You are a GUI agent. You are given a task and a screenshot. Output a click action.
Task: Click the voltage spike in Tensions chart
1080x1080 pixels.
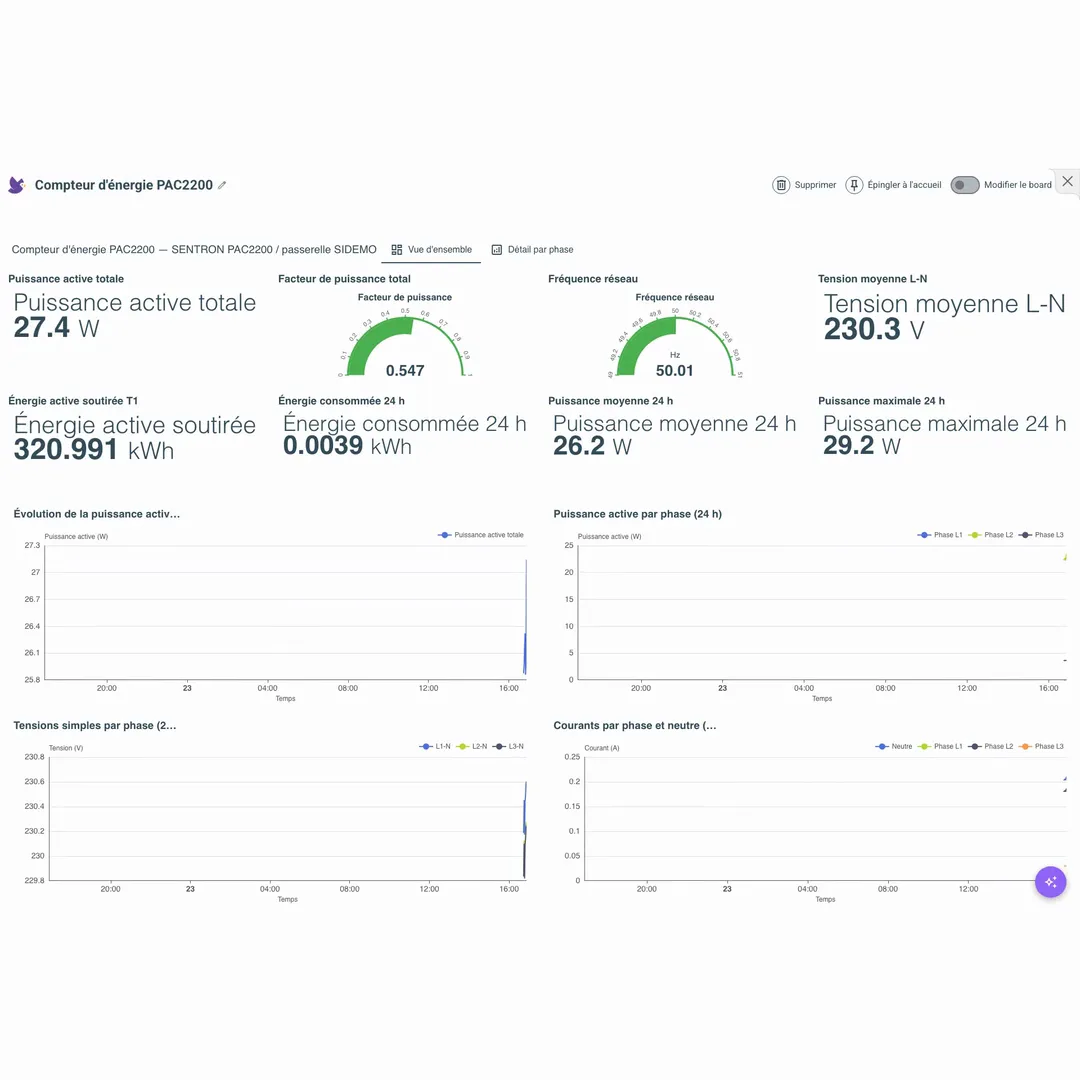point(525,829)
